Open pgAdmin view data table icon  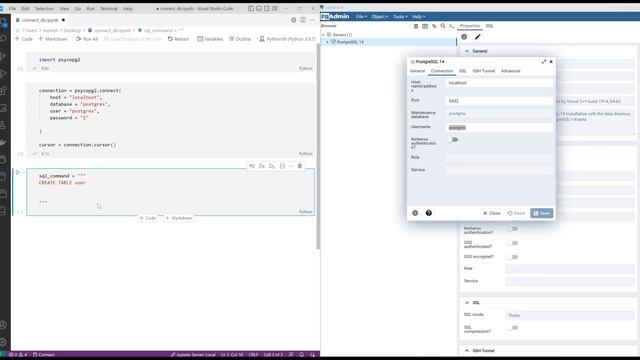[x=425, y=26]
